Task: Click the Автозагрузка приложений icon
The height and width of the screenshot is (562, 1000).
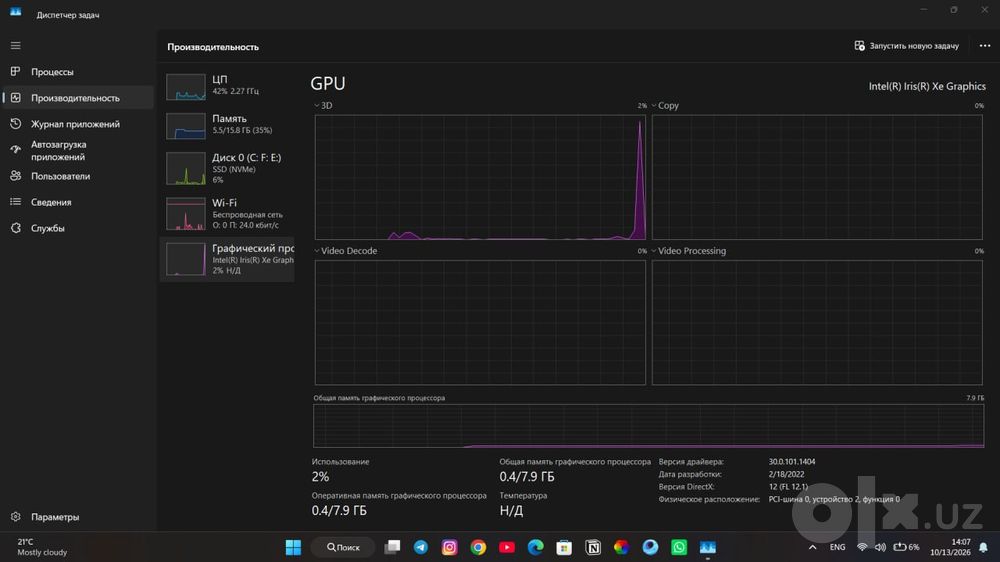Action: 15,150
